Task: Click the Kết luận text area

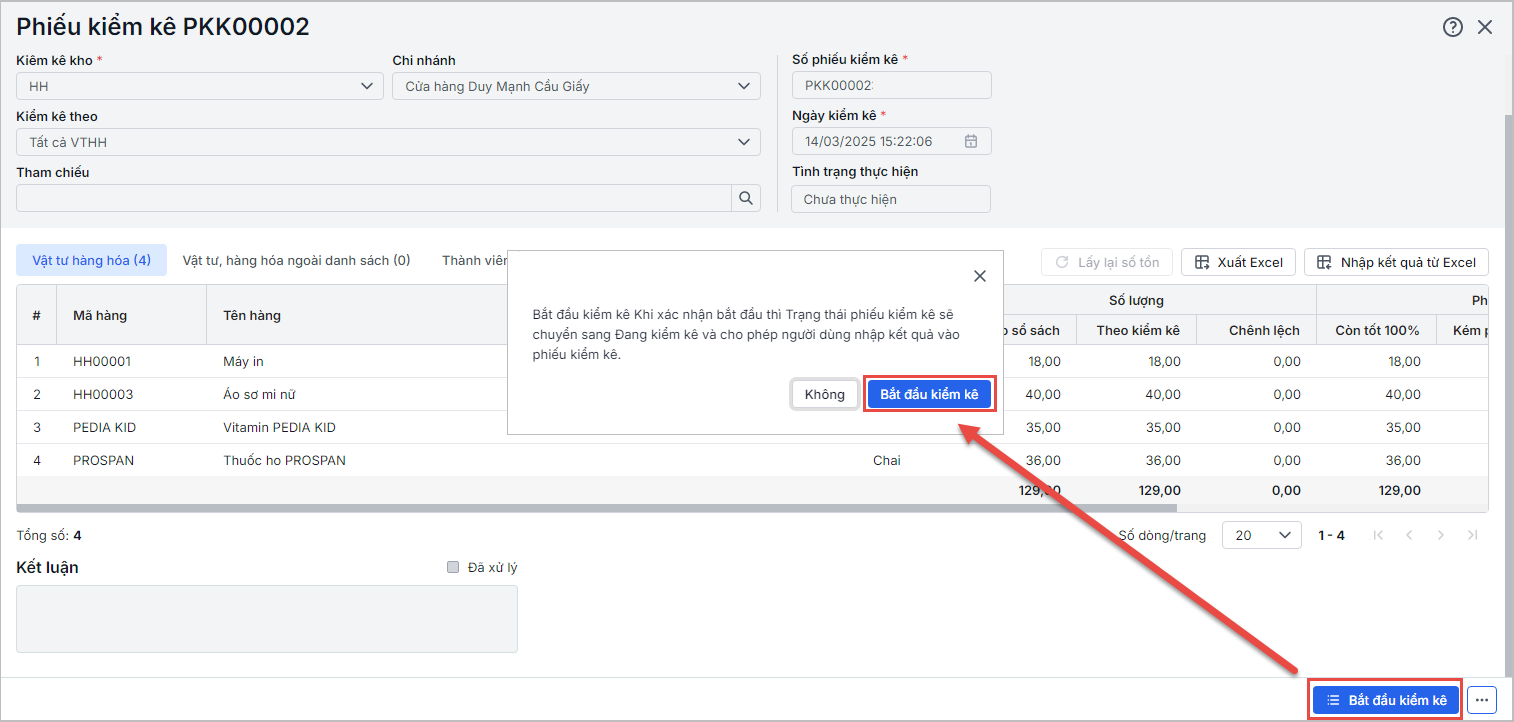Action: [x=267, y=619]
